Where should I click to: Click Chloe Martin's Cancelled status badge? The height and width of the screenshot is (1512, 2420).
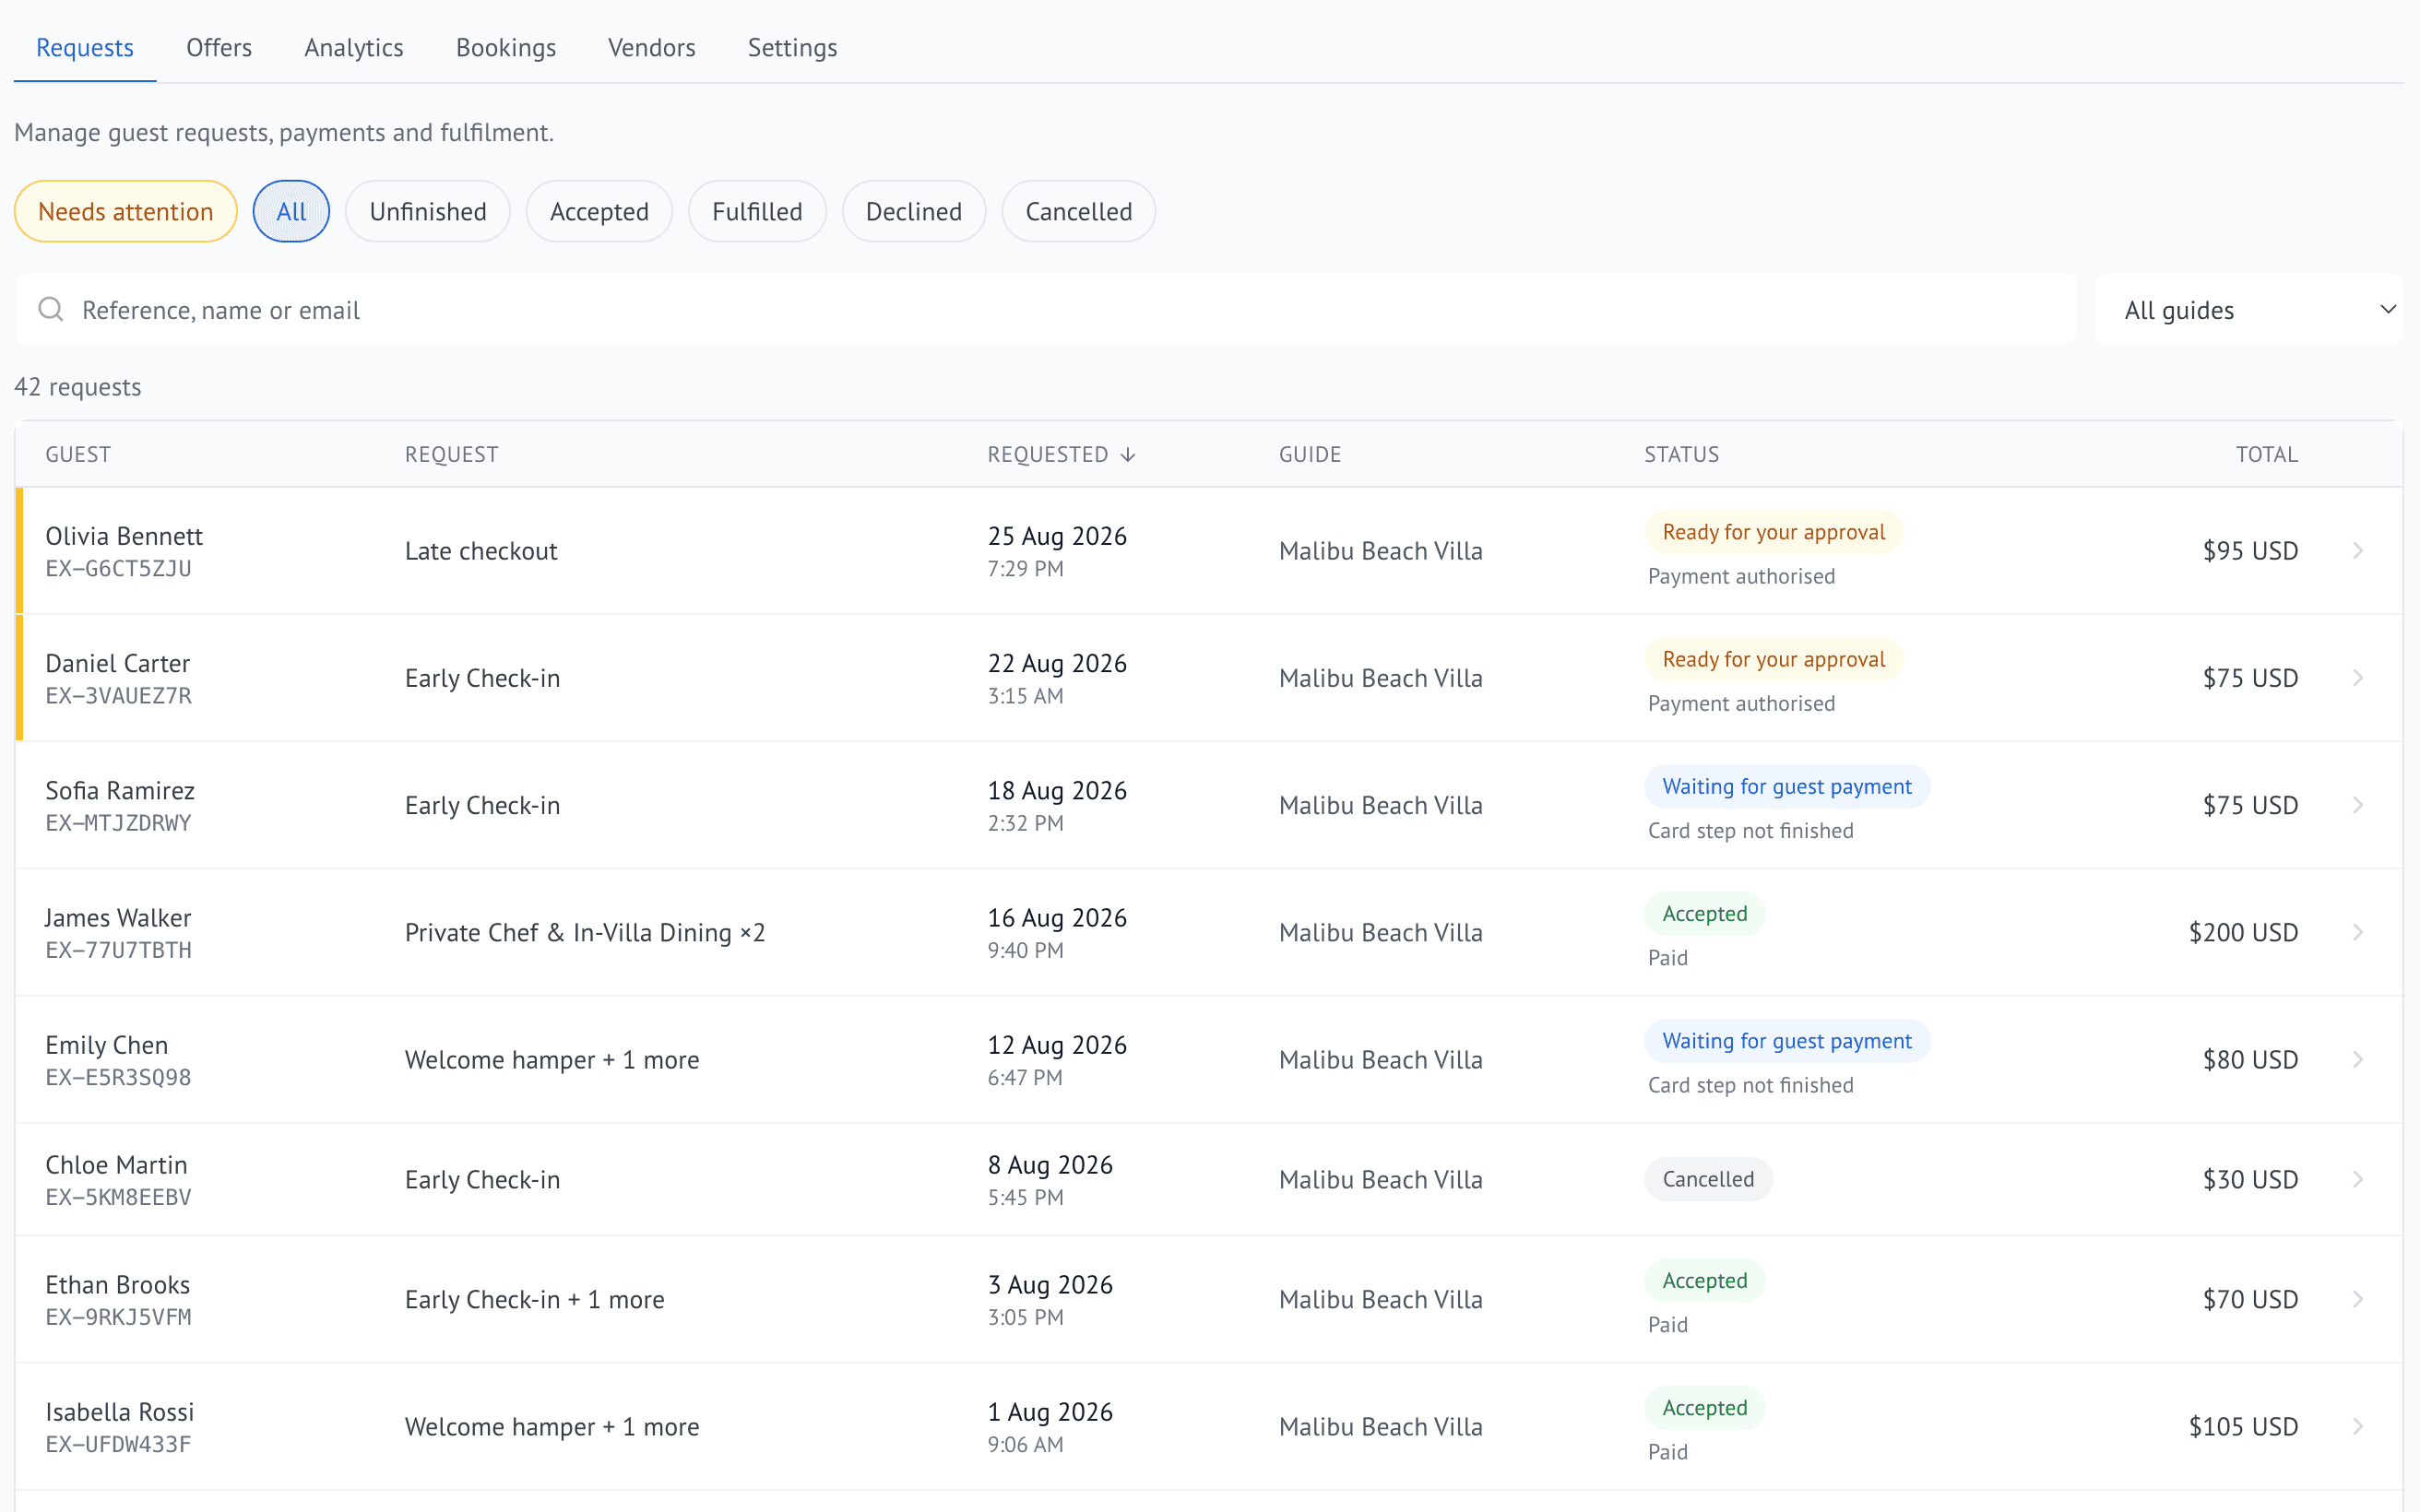click(1708, 1179)
